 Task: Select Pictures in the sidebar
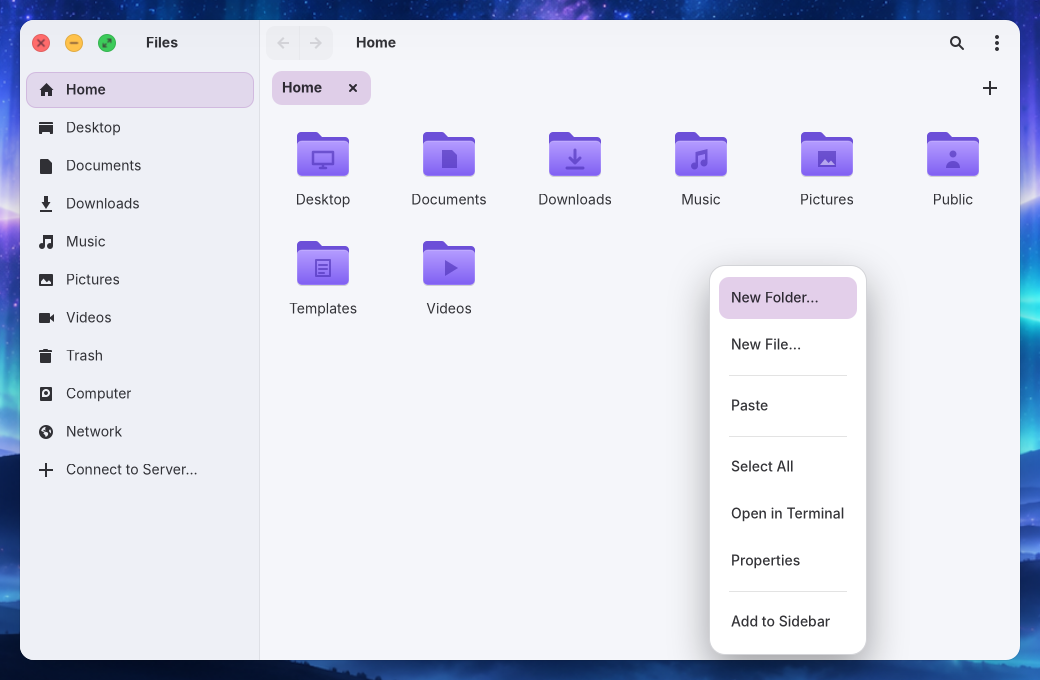pos(140,279)
